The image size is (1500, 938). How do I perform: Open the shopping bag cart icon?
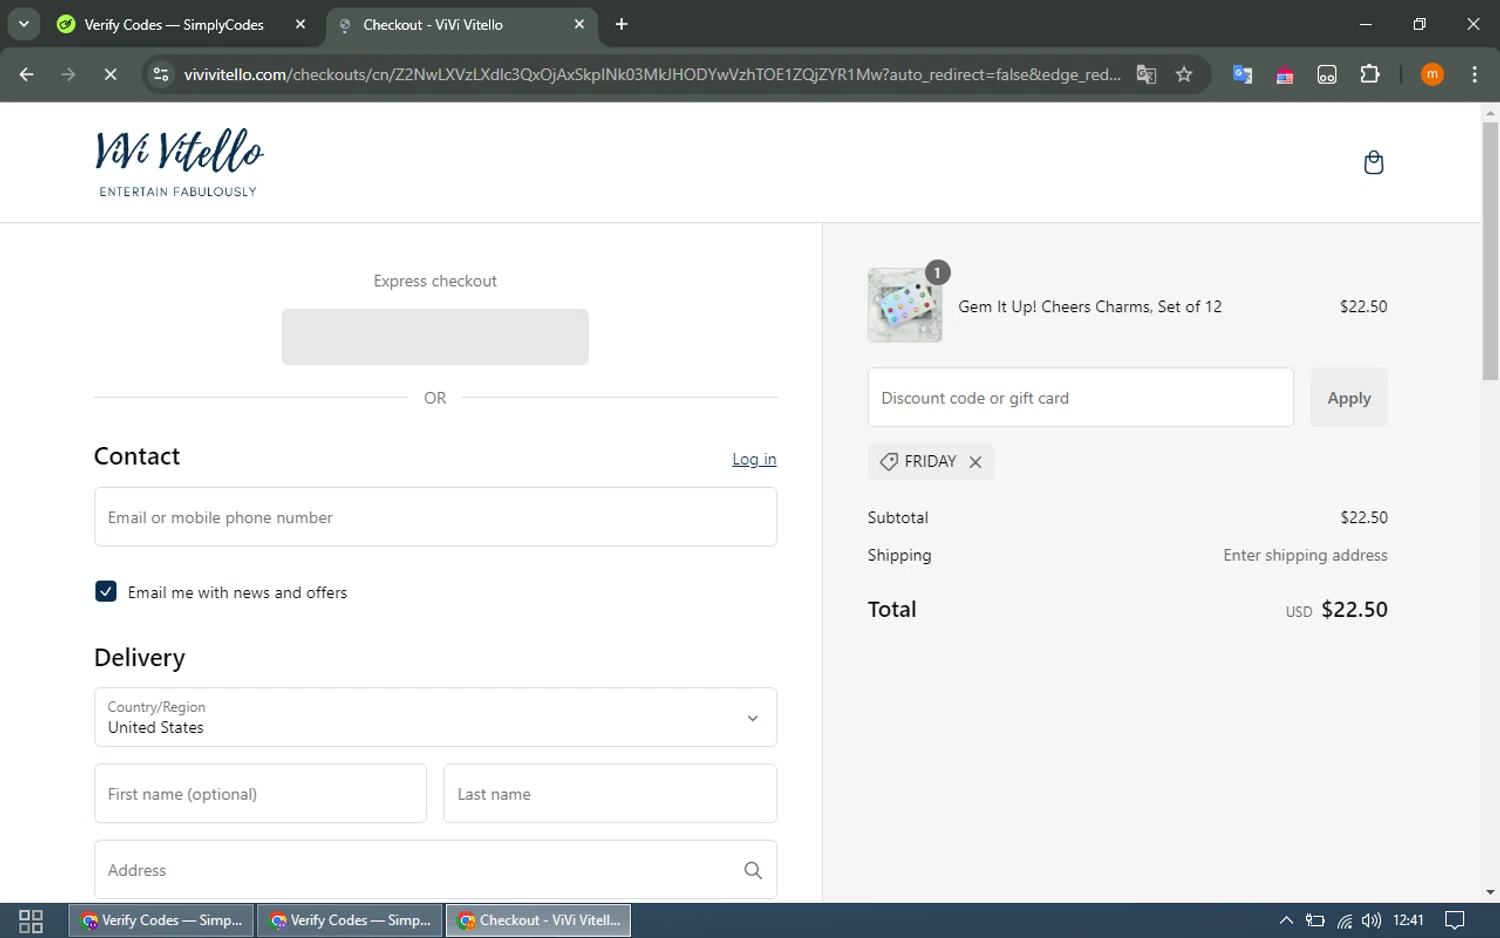(1373, 162)
